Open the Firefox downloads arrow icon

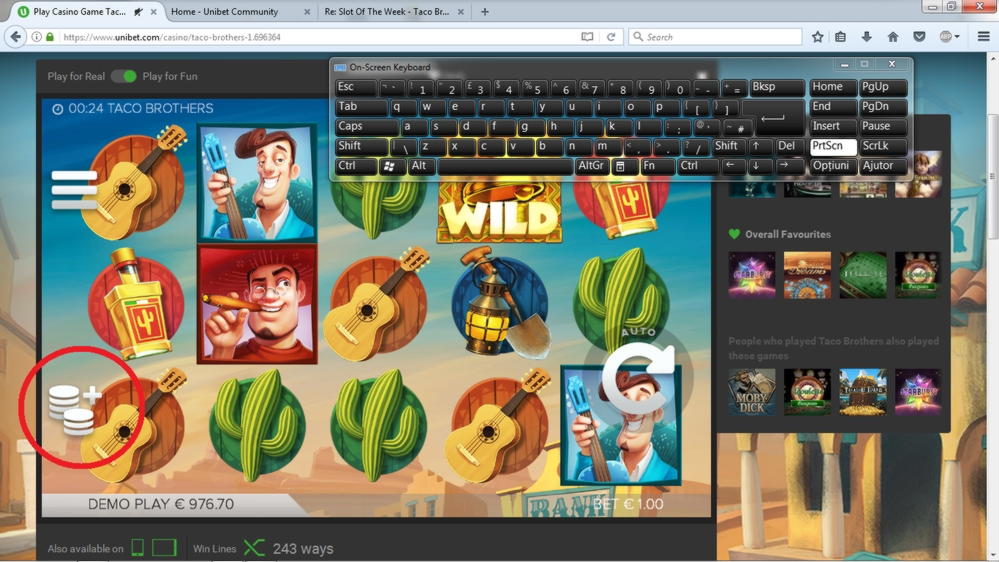866,37
